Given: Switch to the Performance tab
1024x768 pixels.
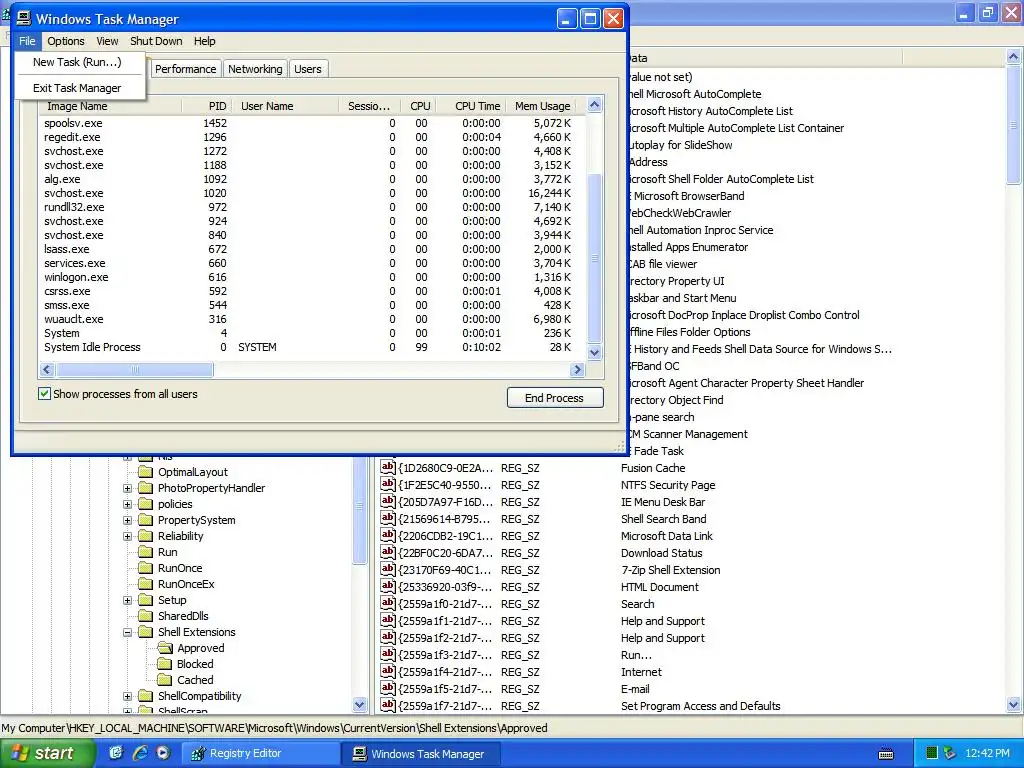Looking at the screenshot, I should pos(185,69).
